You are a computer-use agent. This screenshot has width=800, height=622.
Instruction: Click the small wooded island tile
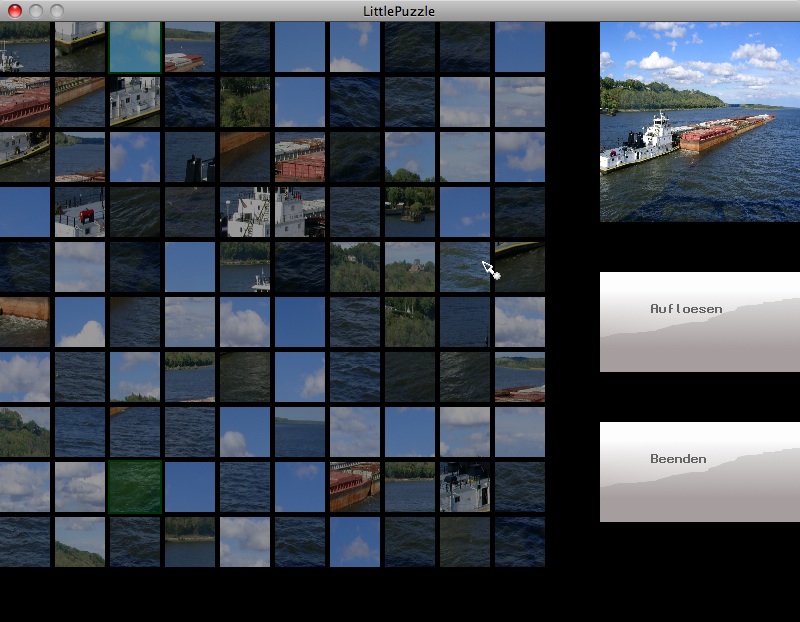[x=410, y=212]
